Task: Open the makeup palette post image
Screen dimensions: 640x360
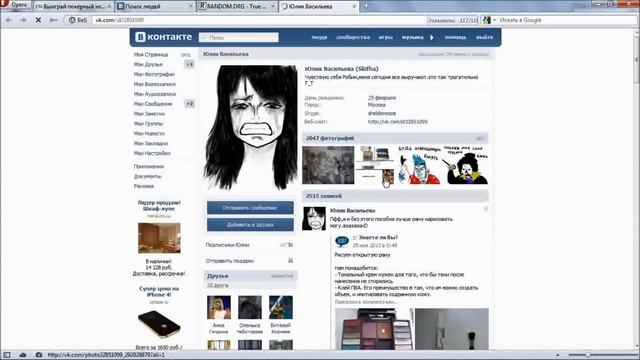Action: pyautogui.click(x=373, y=329)
